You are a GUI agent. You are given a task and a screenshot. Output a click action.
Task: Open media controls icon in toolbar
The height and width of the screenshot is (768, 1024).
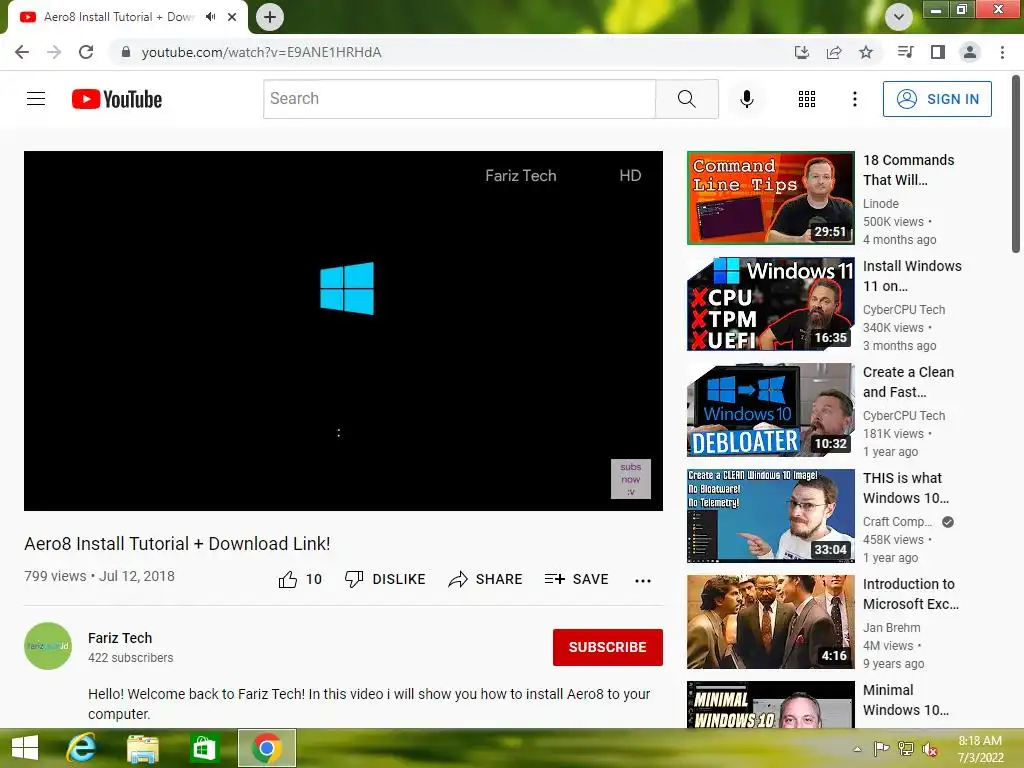(x=905, y=52)
